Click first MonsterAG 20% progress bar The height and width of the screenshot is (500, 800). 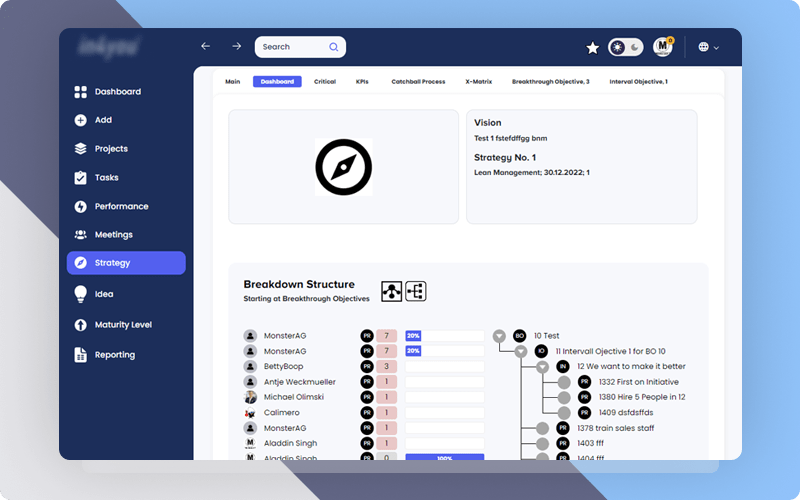(x=444, y=336)
